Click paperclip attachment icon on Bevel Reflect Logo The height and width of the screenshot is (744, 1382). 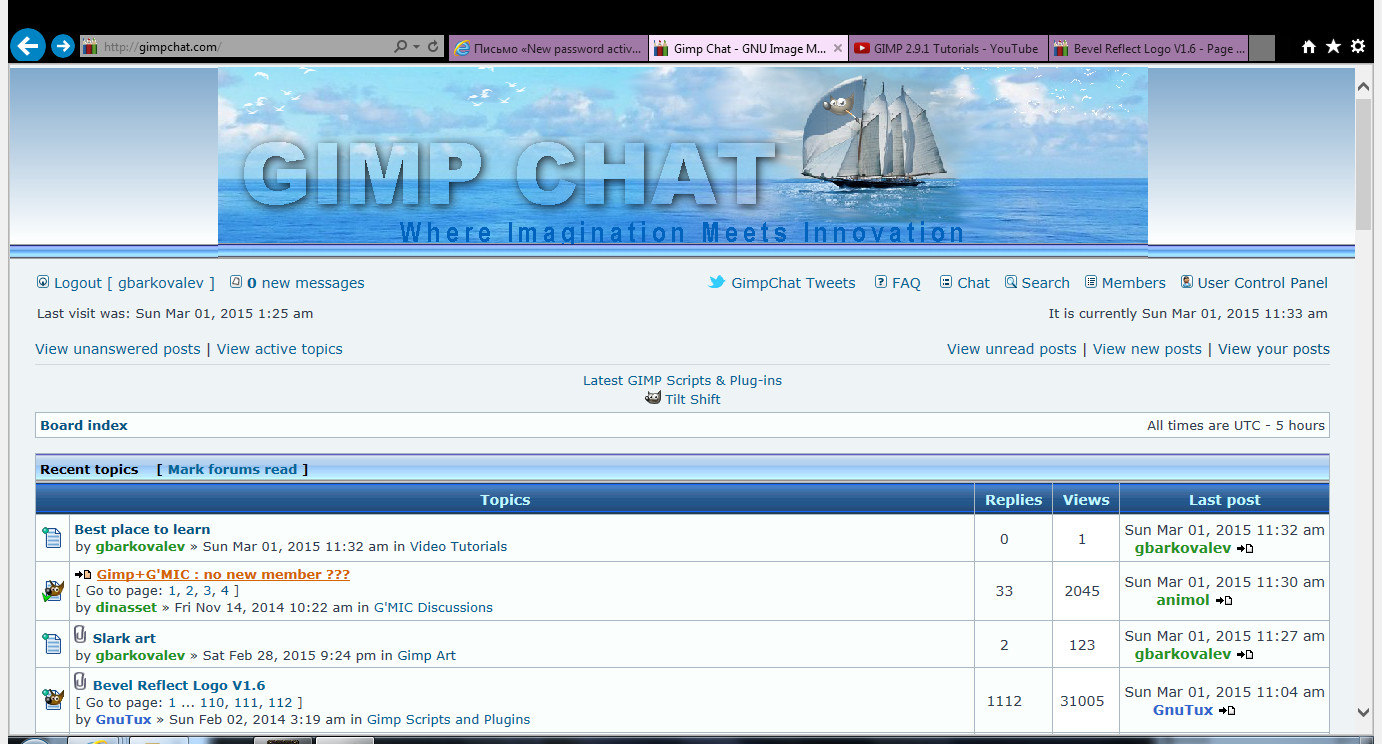[81, 683]
